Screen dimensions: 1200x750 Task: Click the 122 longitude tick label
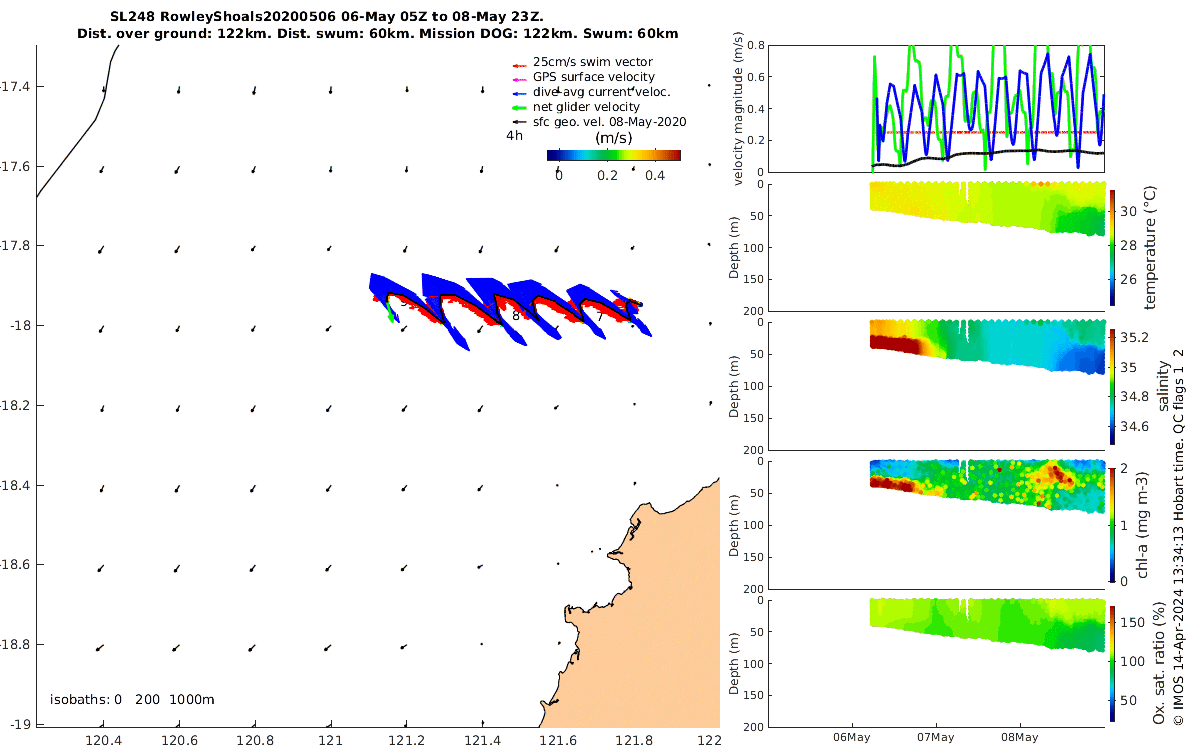tap(708, 740)
